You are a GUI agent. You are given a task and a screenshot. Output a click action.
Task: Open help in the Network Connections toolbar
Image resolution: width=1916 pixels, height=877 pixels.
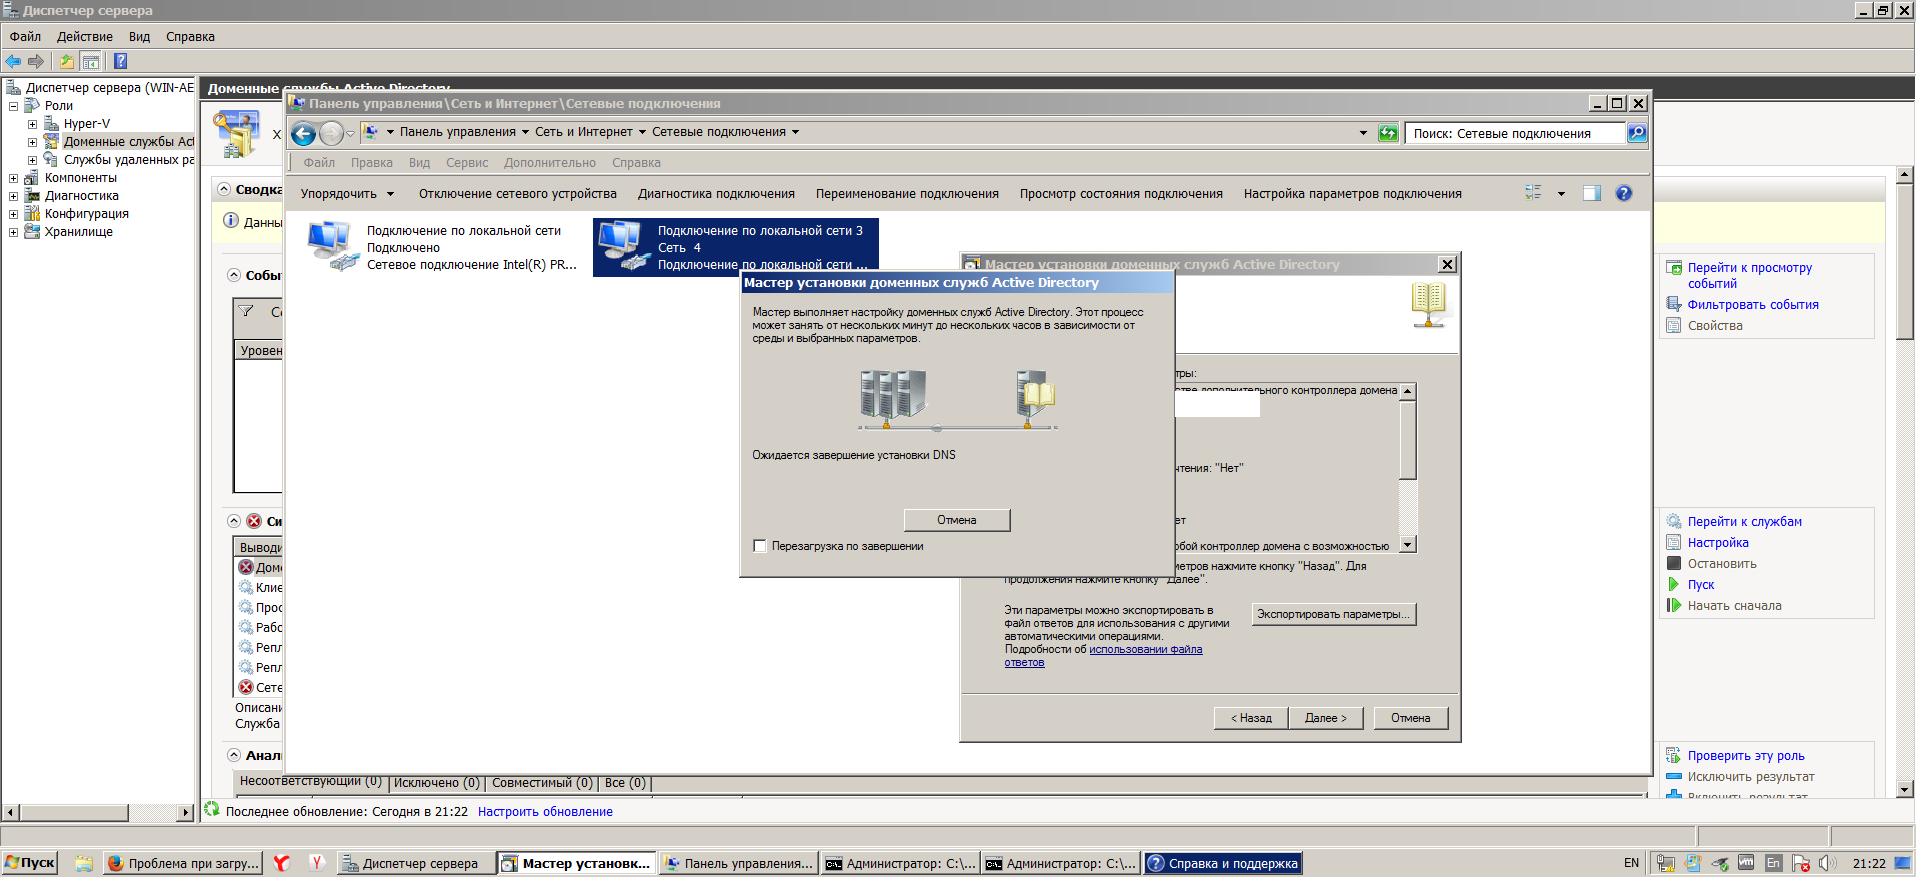coord(1624,193)
